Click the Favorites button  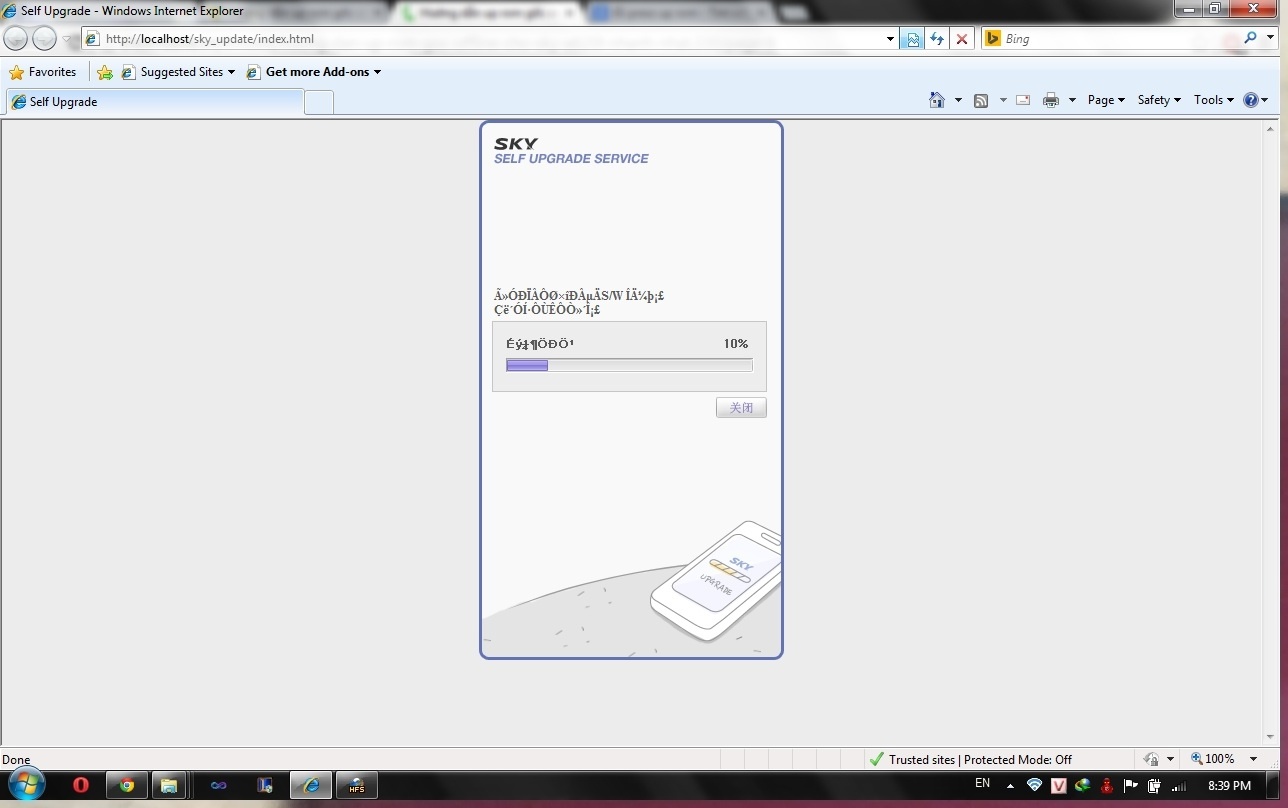(x=43, y=72)
